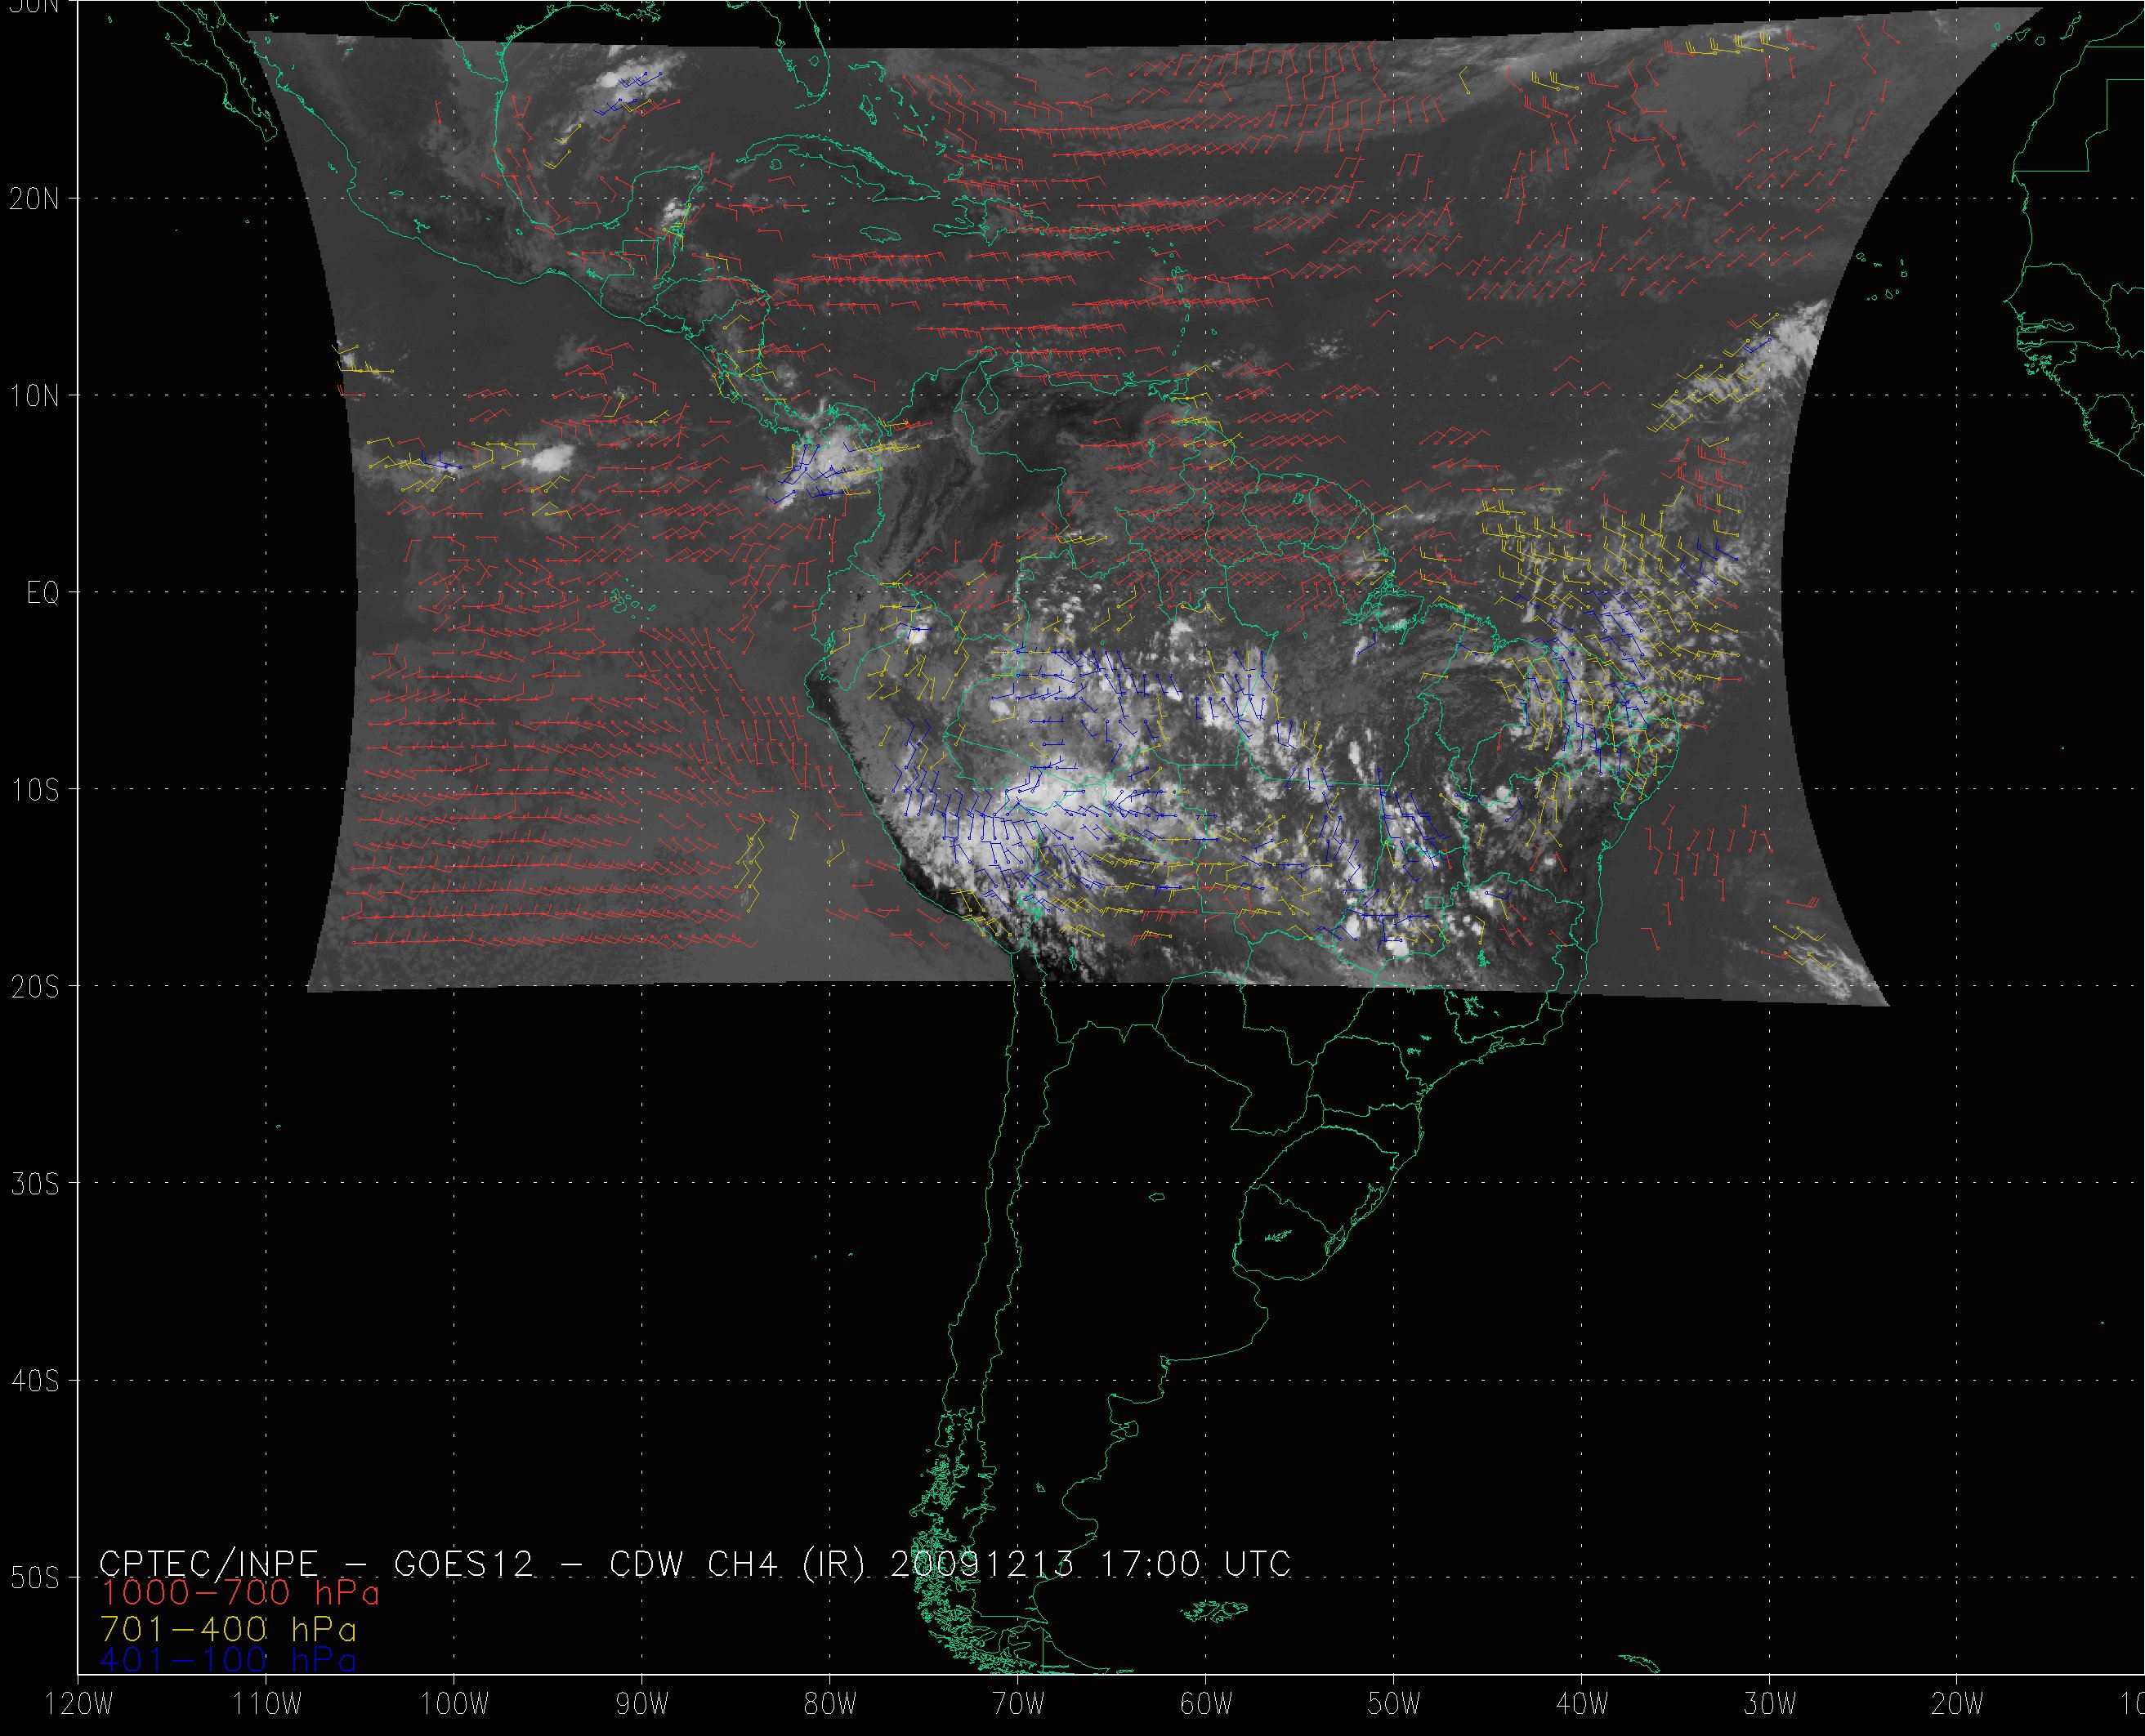Click the 80W longitude axis label
This screenshot has height=1736, width=2145.
pos(830,1704)
